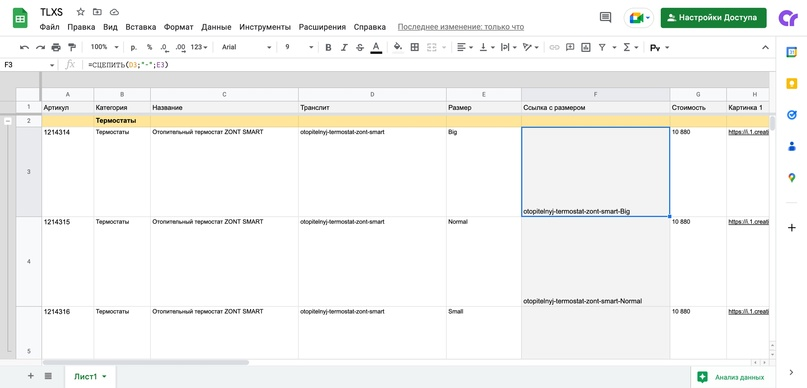The image size is (807, 388).
Task: Select the paint format roller tool
Action: coord(72,47)
